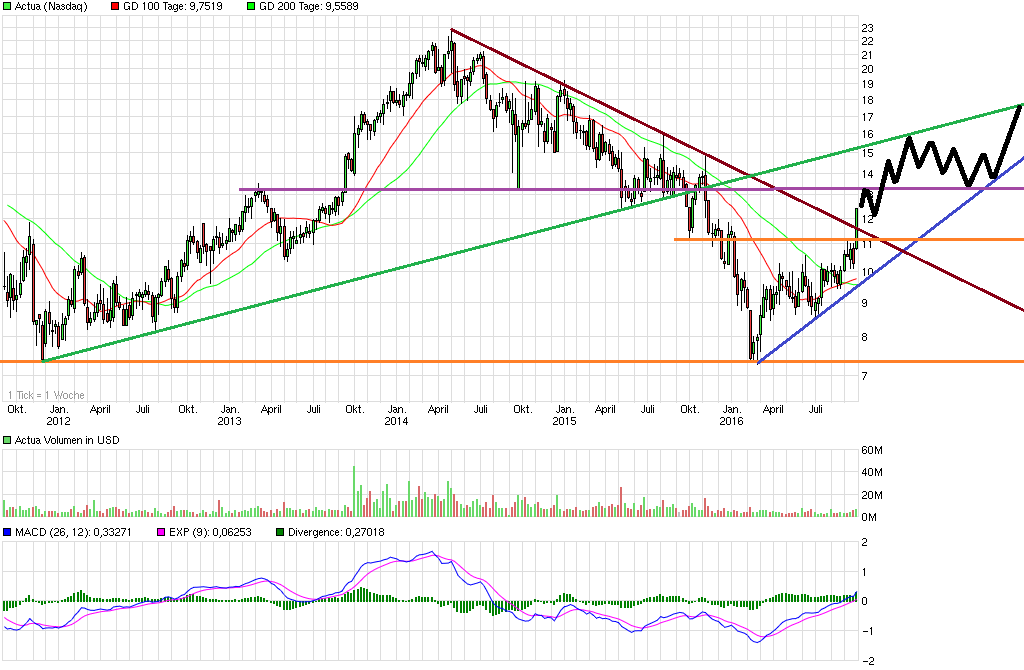Click the Jan. 2016 axis label
Screen dimensions: 1024x670
[x=732, y=415]
